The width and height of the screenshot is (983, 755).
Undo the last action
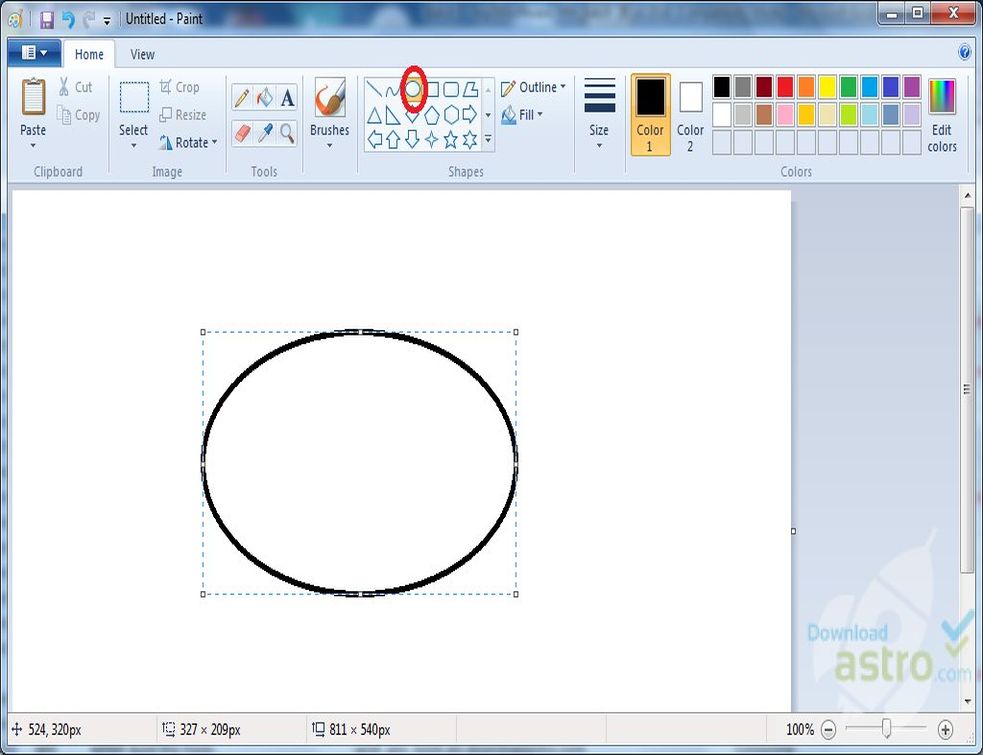click(x=68, y=19)
